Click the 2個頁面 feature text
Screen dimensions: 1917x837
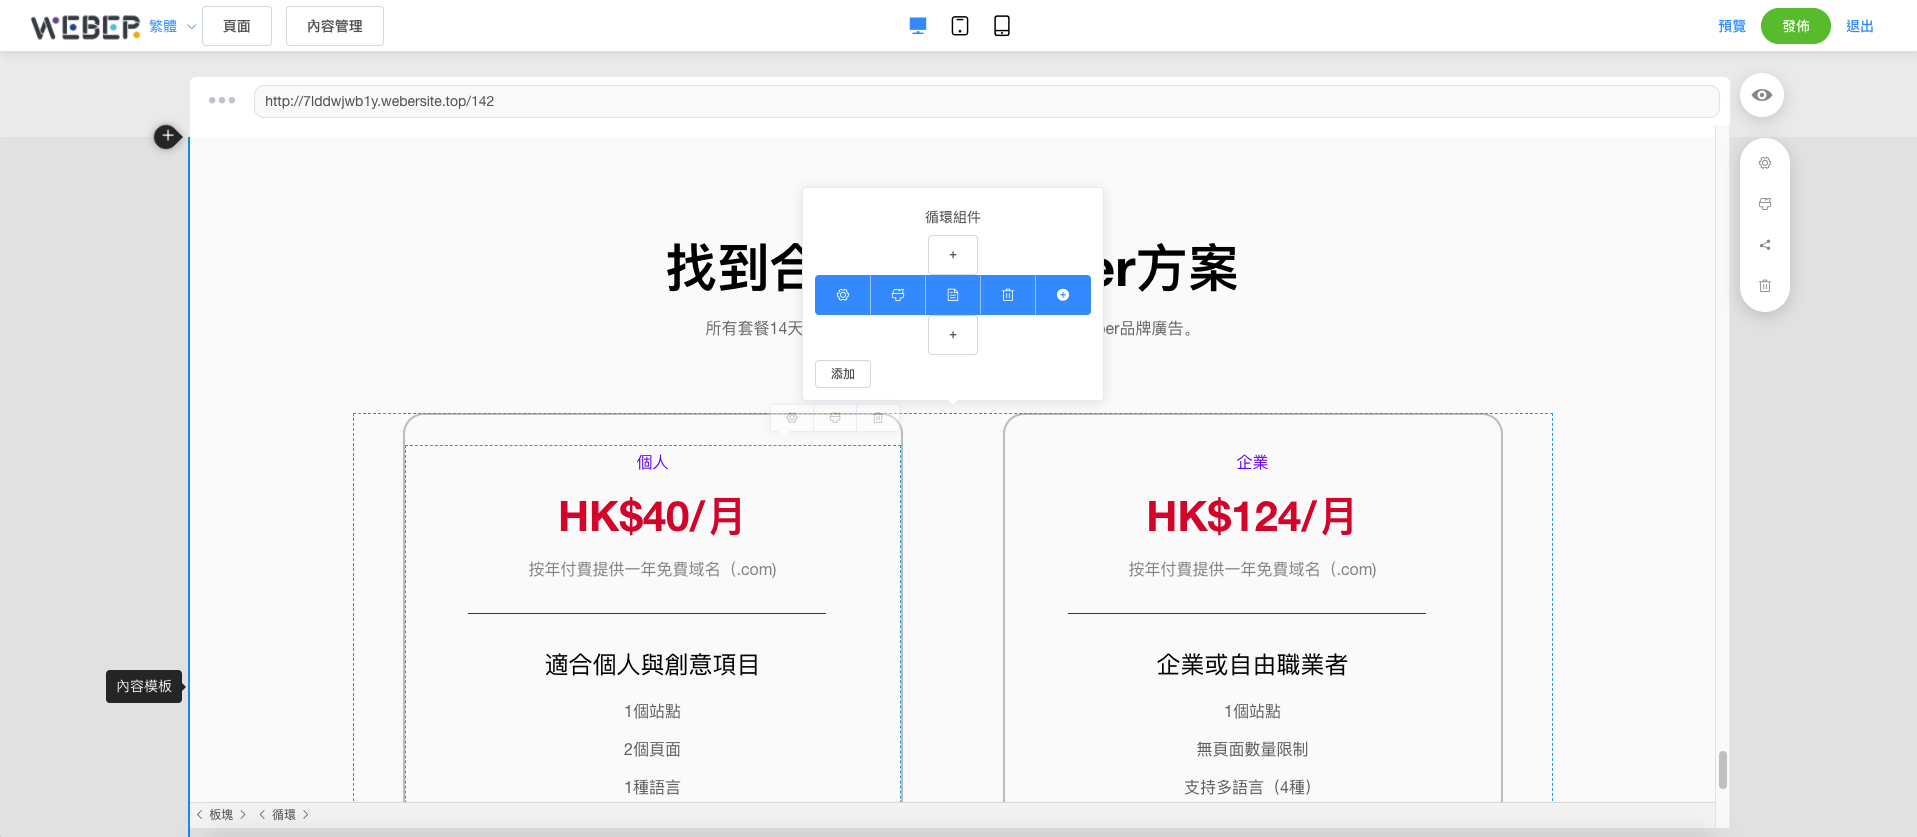click(x=652, y=749)
